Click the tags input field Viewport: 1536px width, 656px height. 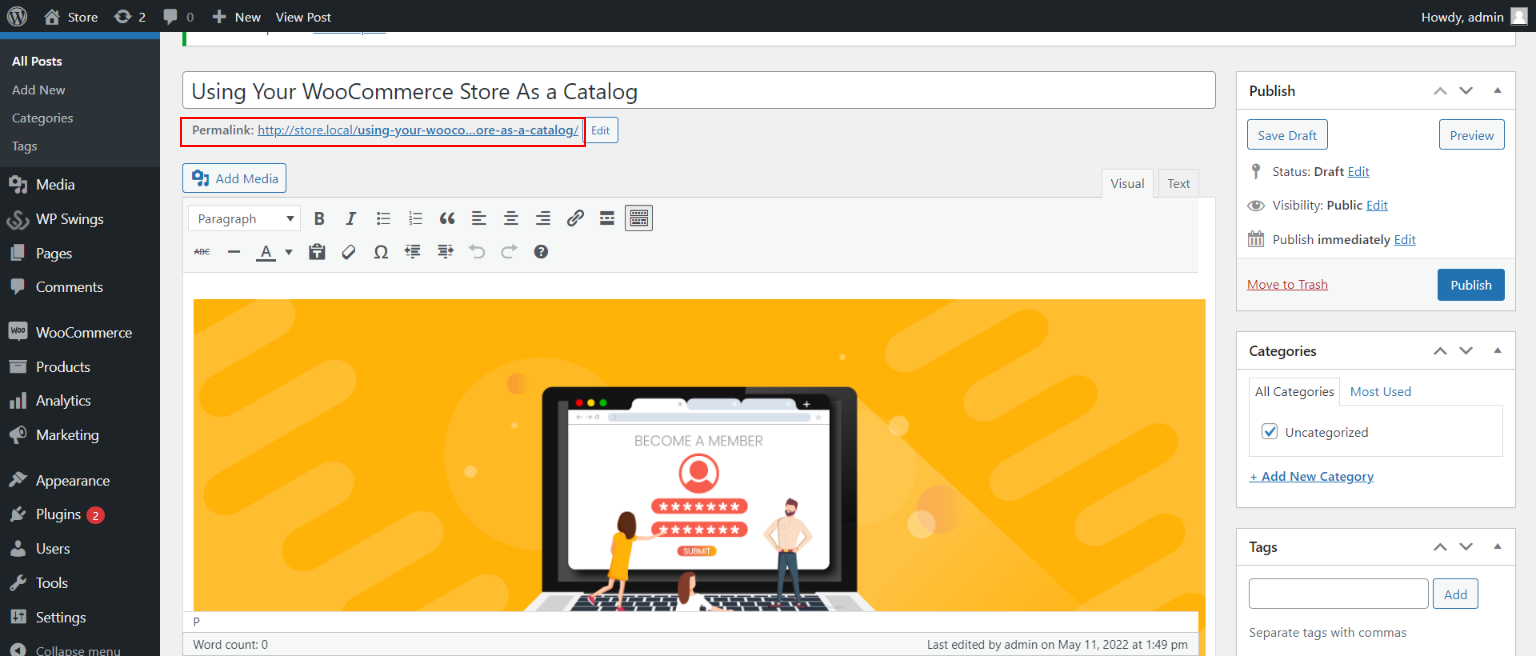click(1338, 593)
